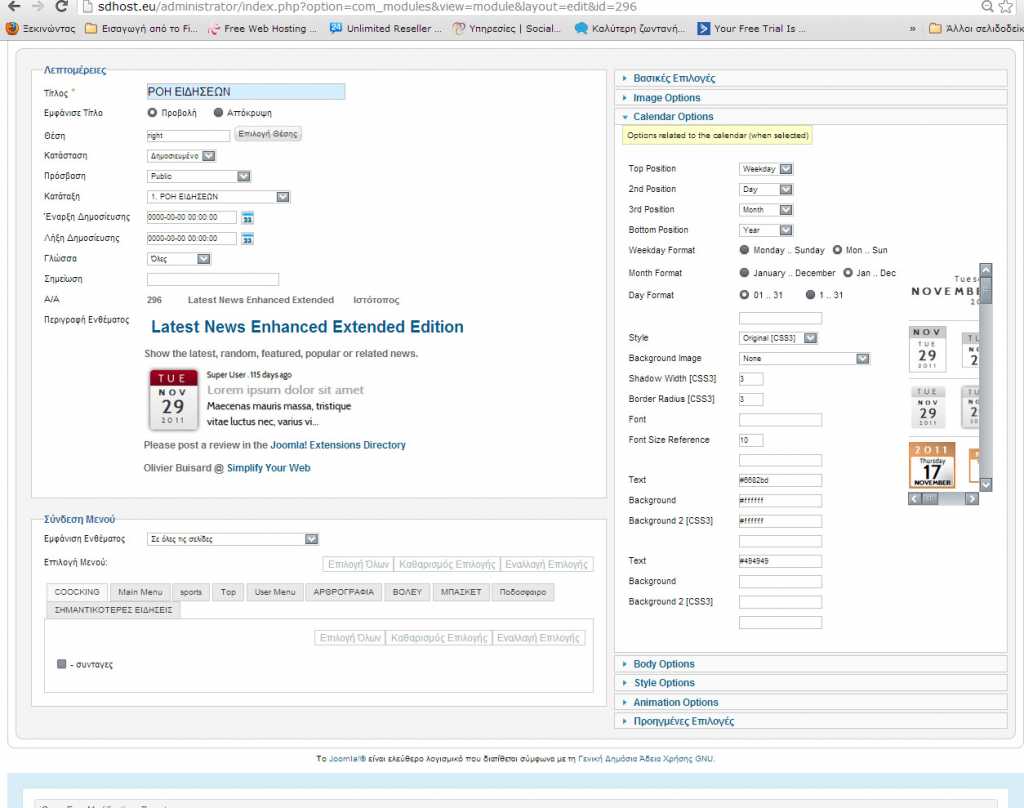Open the finish publishing date calendar picker
The image size is (1024, 808).
pyautogui.click(x=247, y=239)
